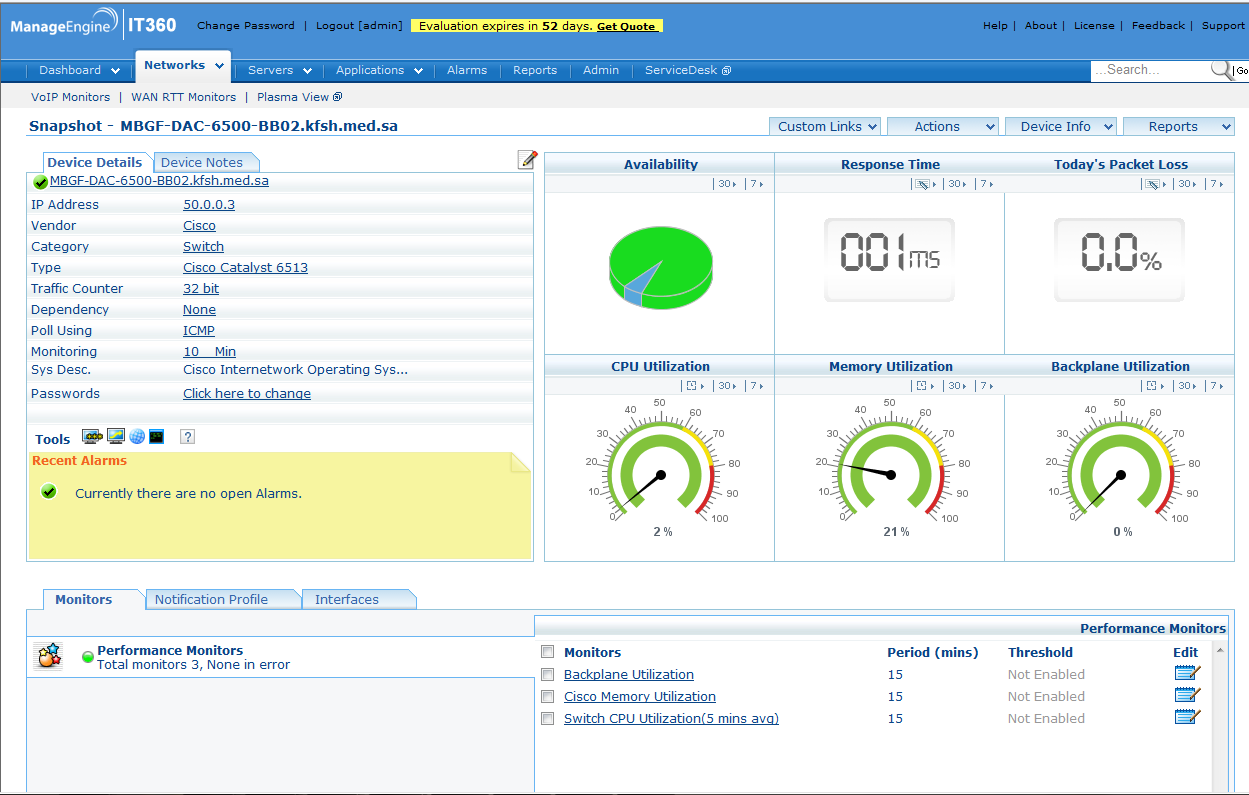Open the first Tools icon (monitor with ***)
This screenshot has height=795, width=1249.
click(x=92, y=437)
